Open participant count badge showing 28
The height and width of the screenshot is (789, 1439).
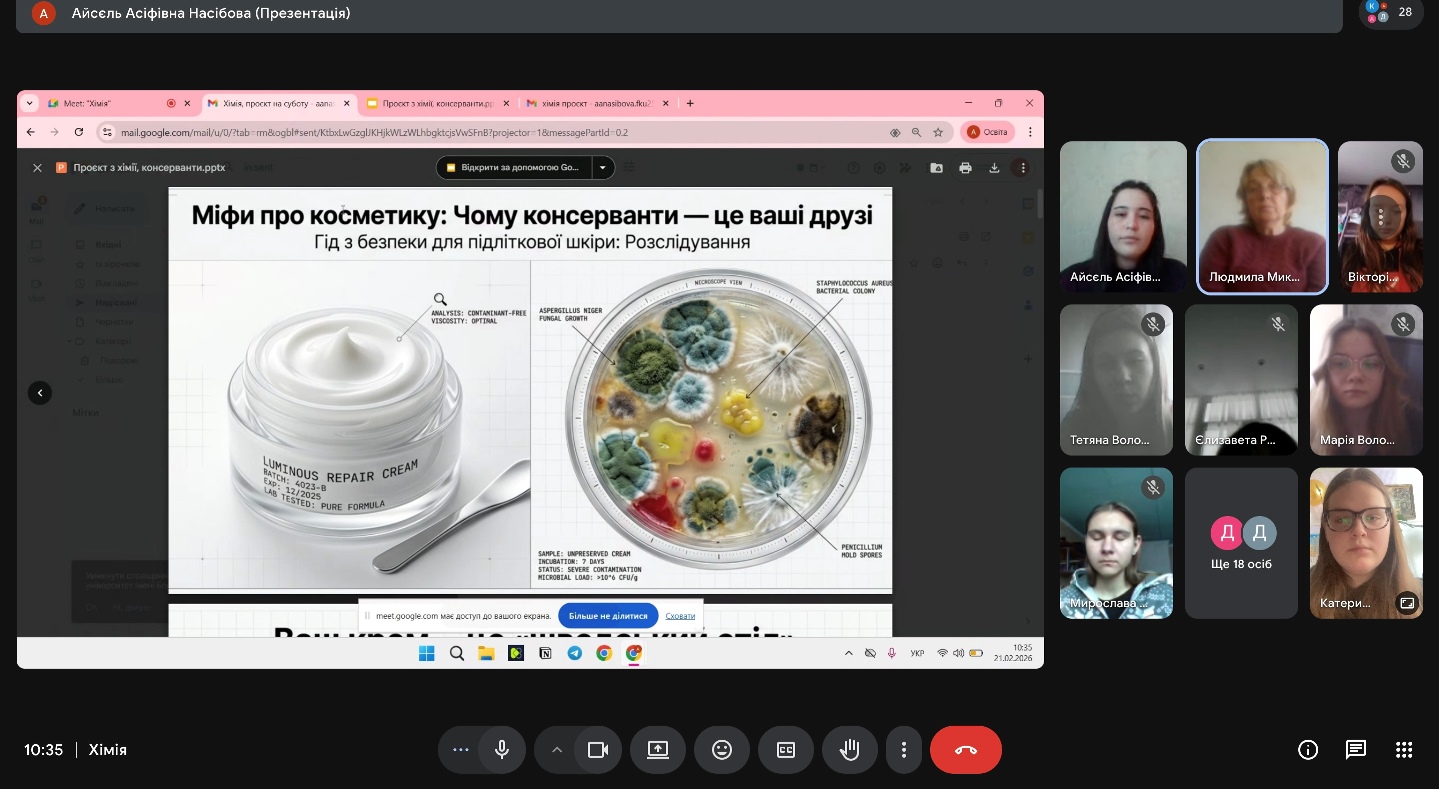(1391, 12)
